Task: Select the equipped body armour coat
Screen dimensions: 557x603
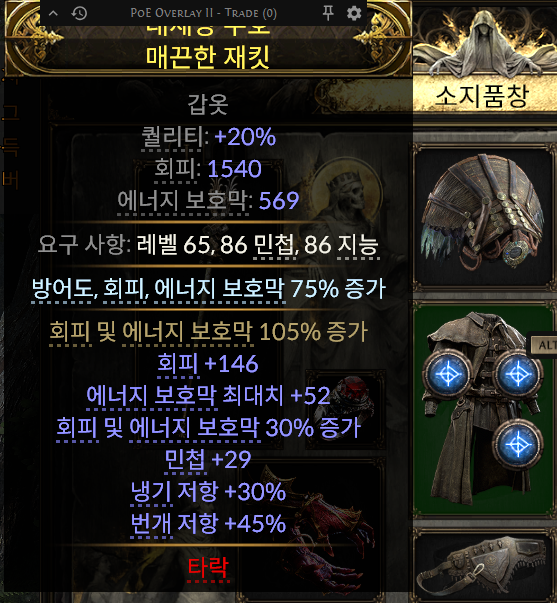Action: click(484, 408)
